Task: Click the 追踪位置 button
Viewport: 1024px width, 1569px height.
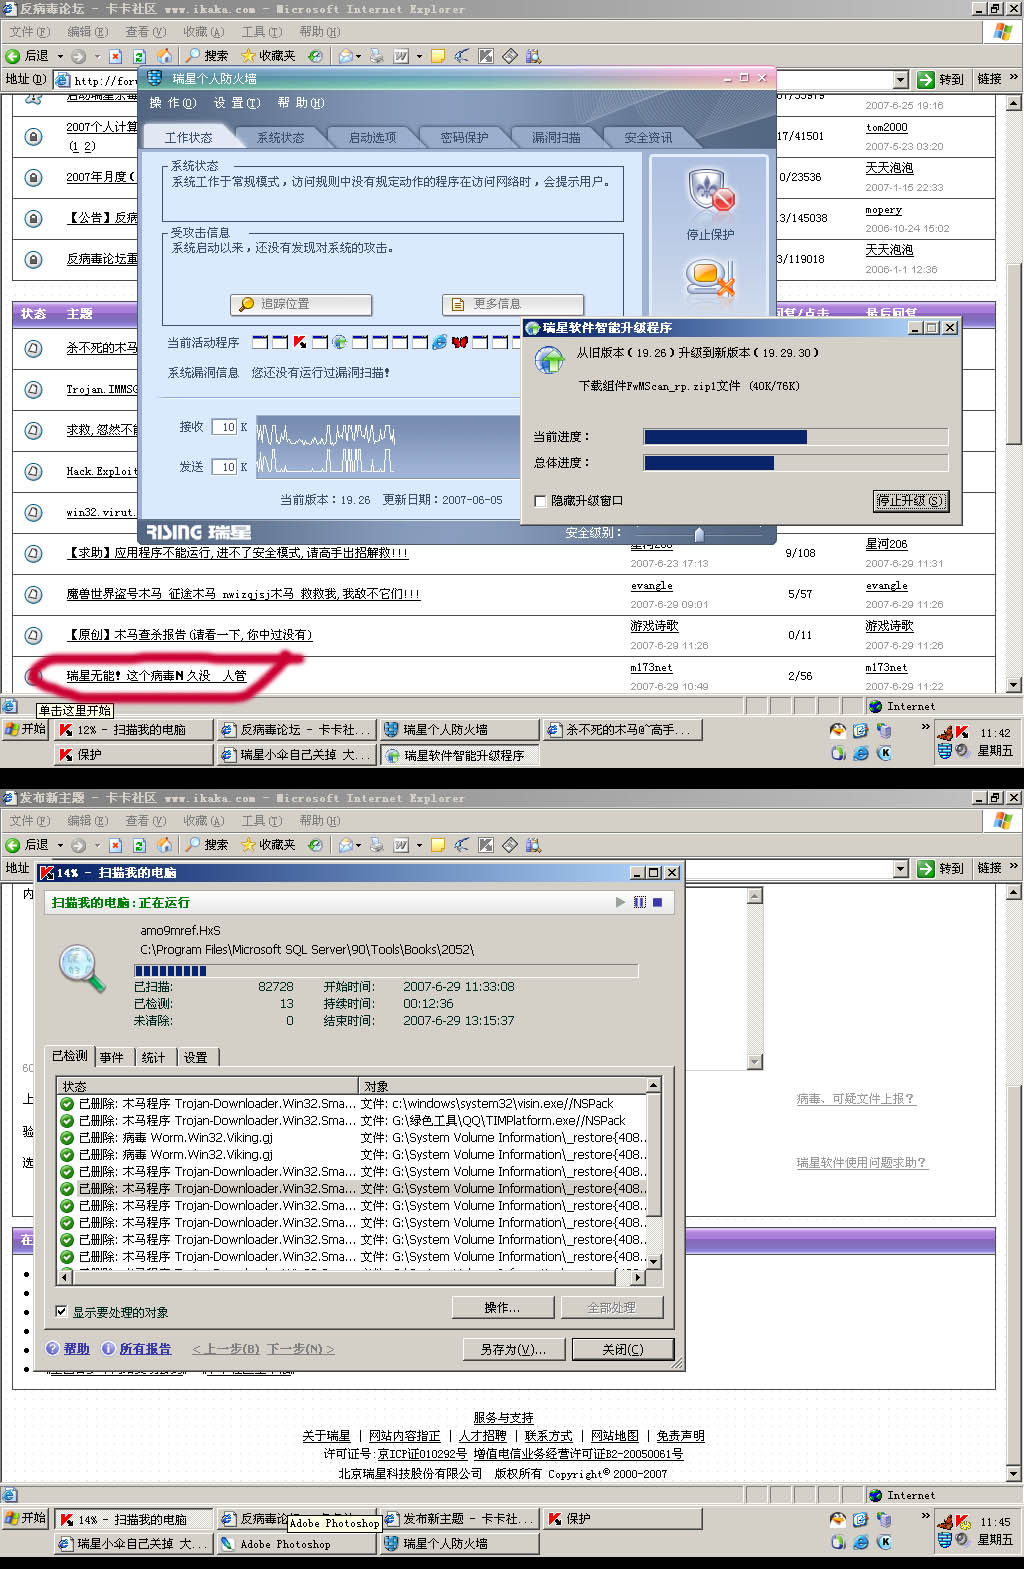Action: click(301, 304)
